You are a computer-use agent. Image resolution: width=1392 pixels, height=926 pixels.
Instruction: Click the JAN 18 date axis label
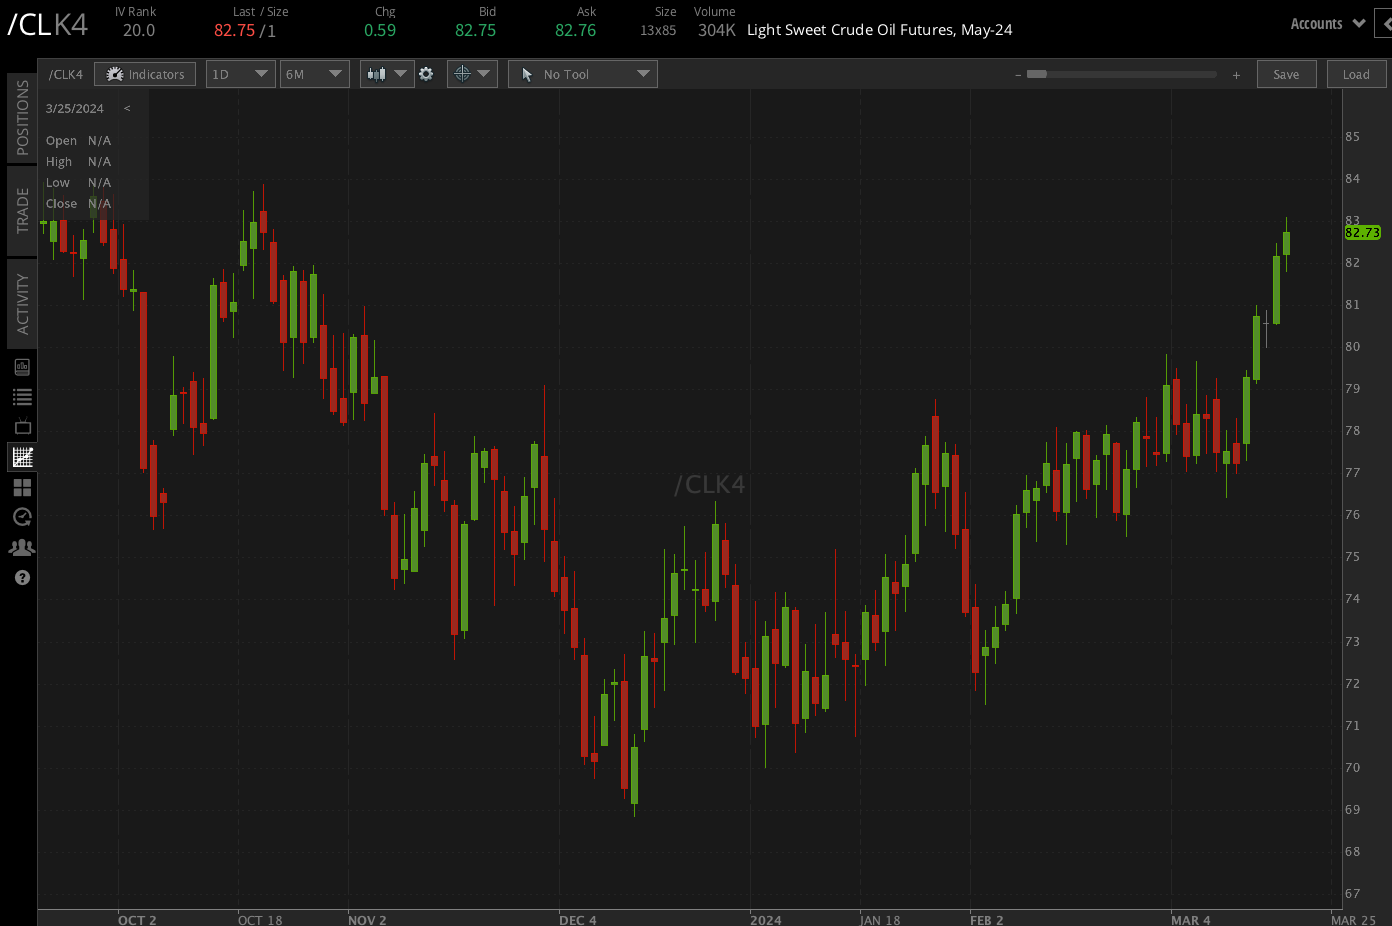(x=879, y=919)
